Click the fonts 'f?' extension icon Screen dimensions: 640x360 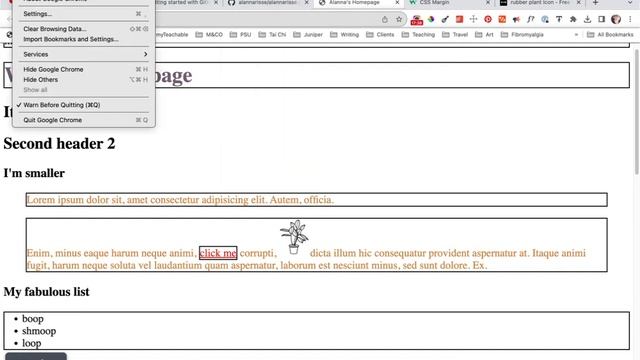(531, 19)
